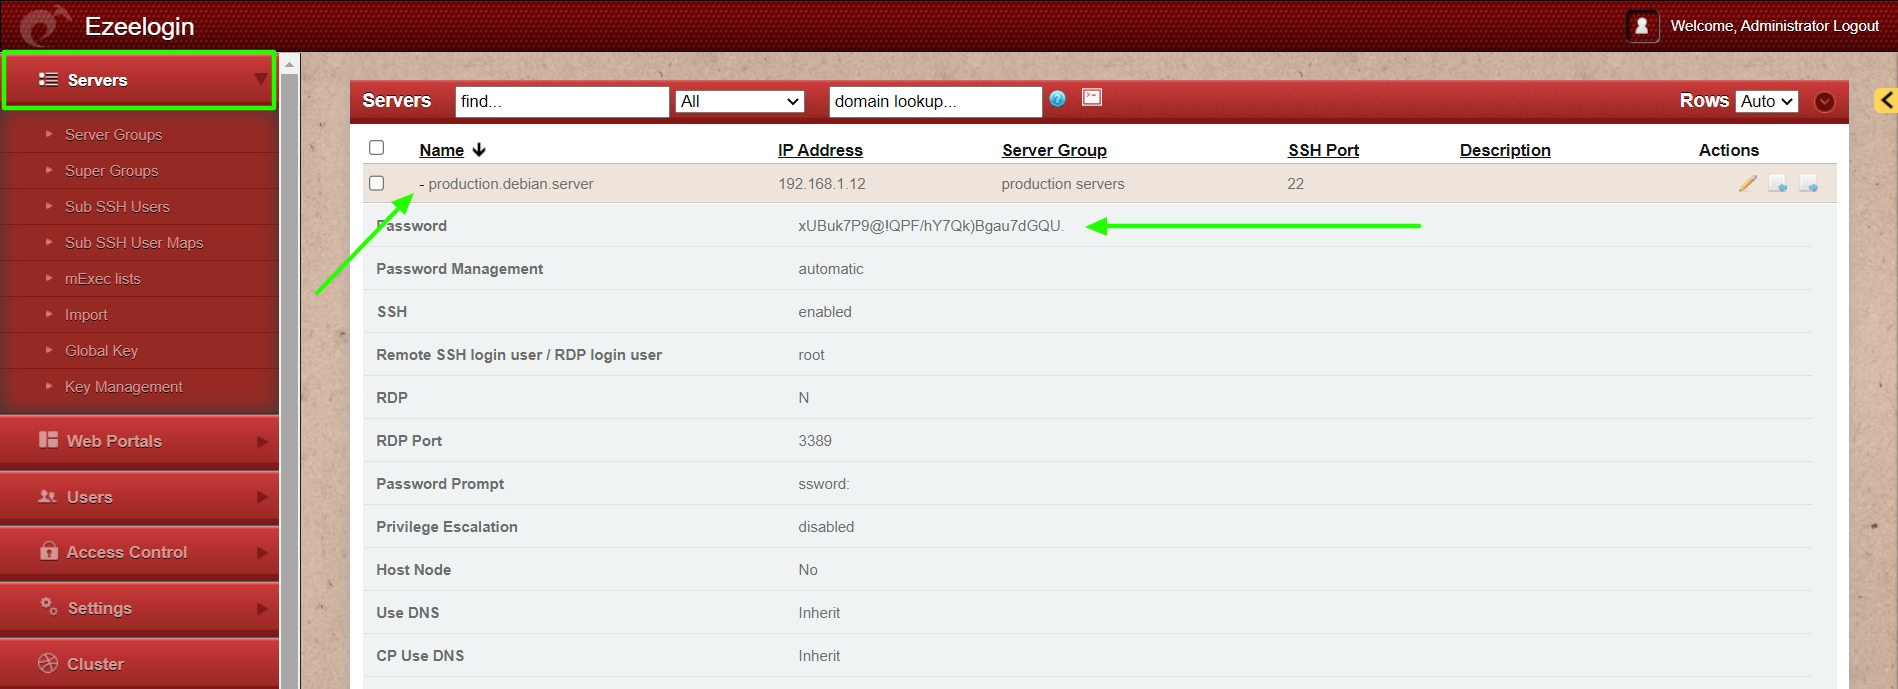
Task: Open the Global Key submenu item
Action: tap(101, 351)
